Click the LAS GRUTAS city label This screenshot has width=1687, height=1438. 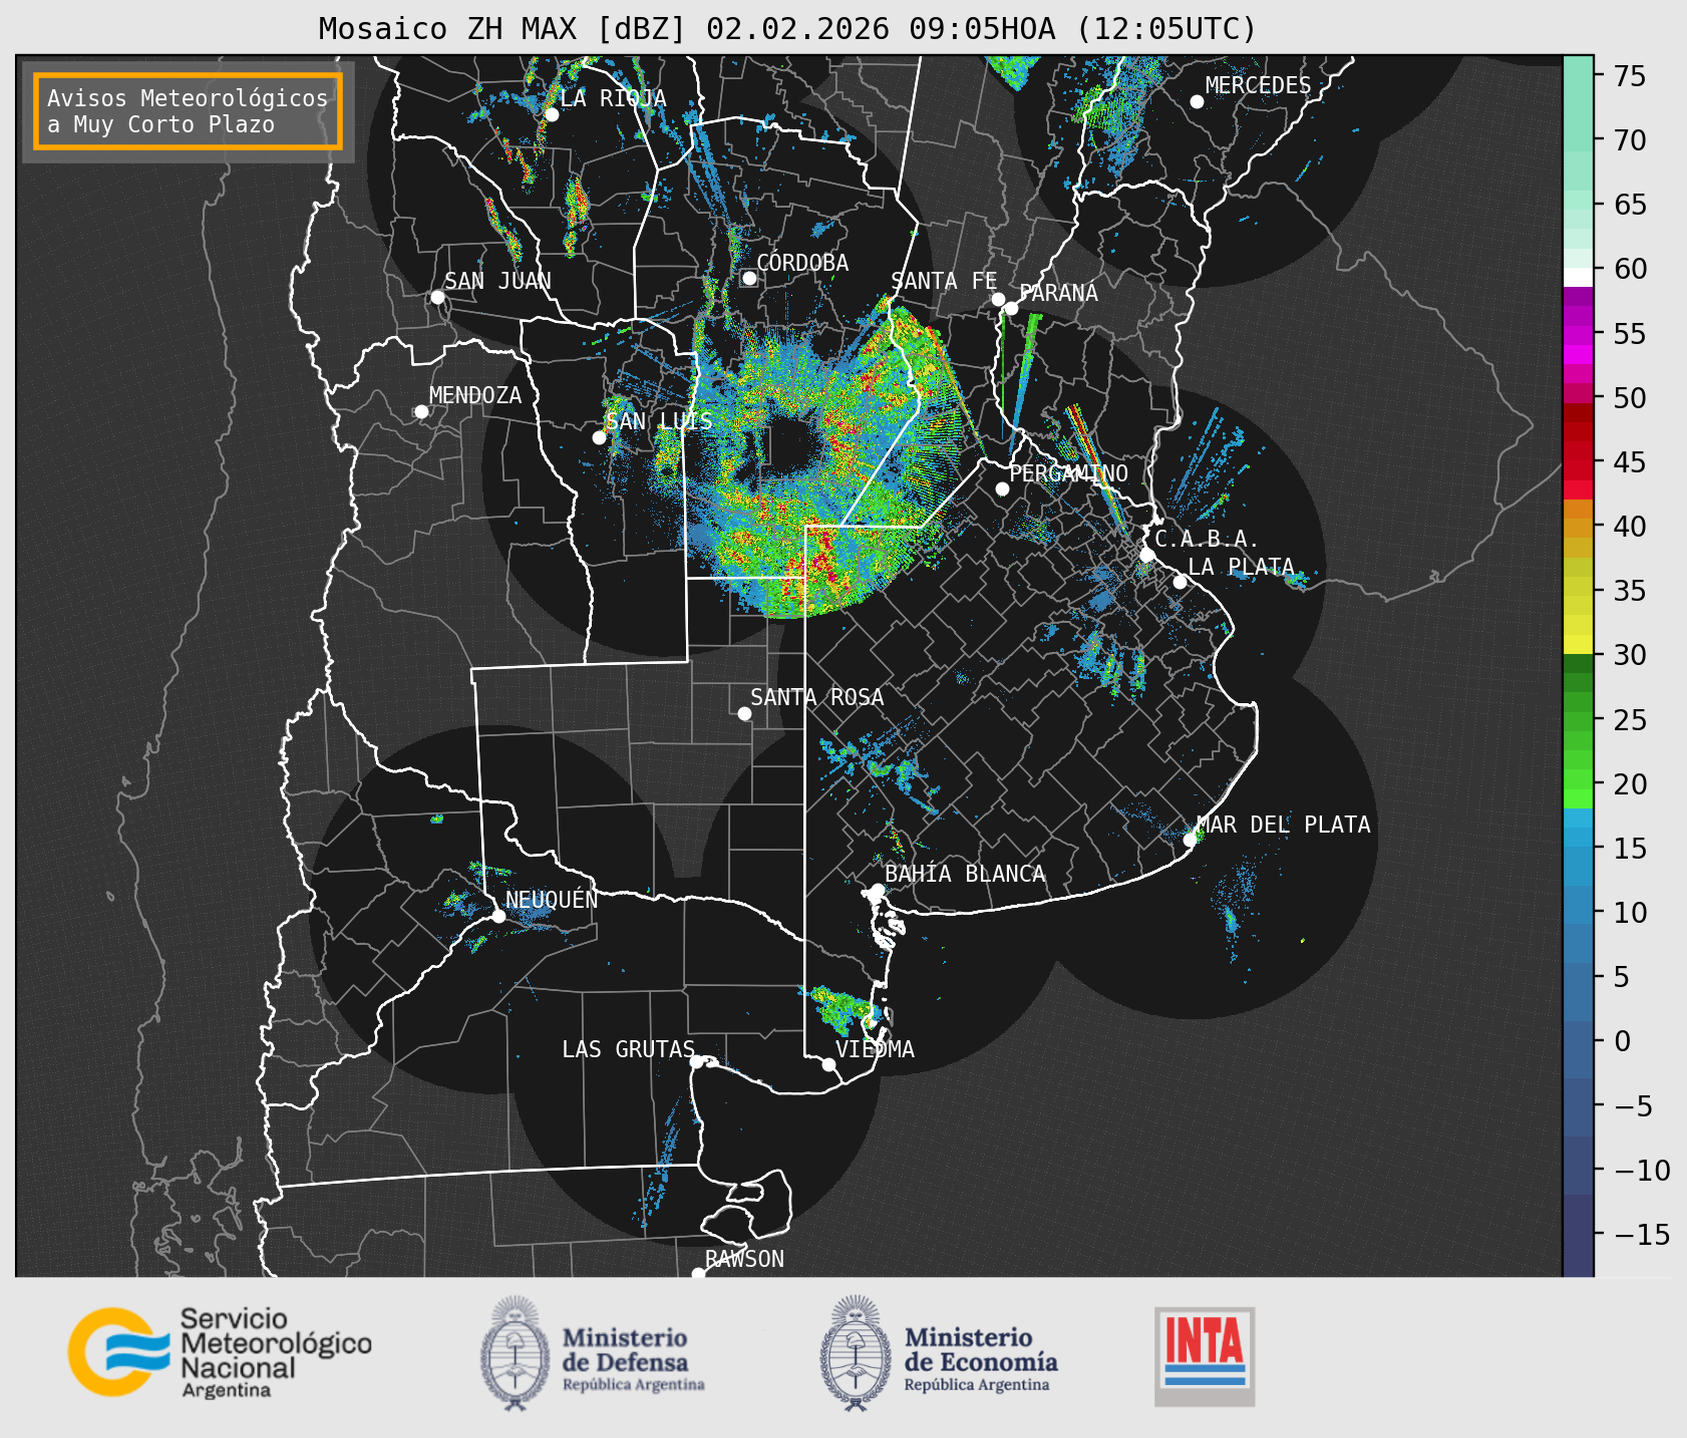click(x=627, y=1049)
